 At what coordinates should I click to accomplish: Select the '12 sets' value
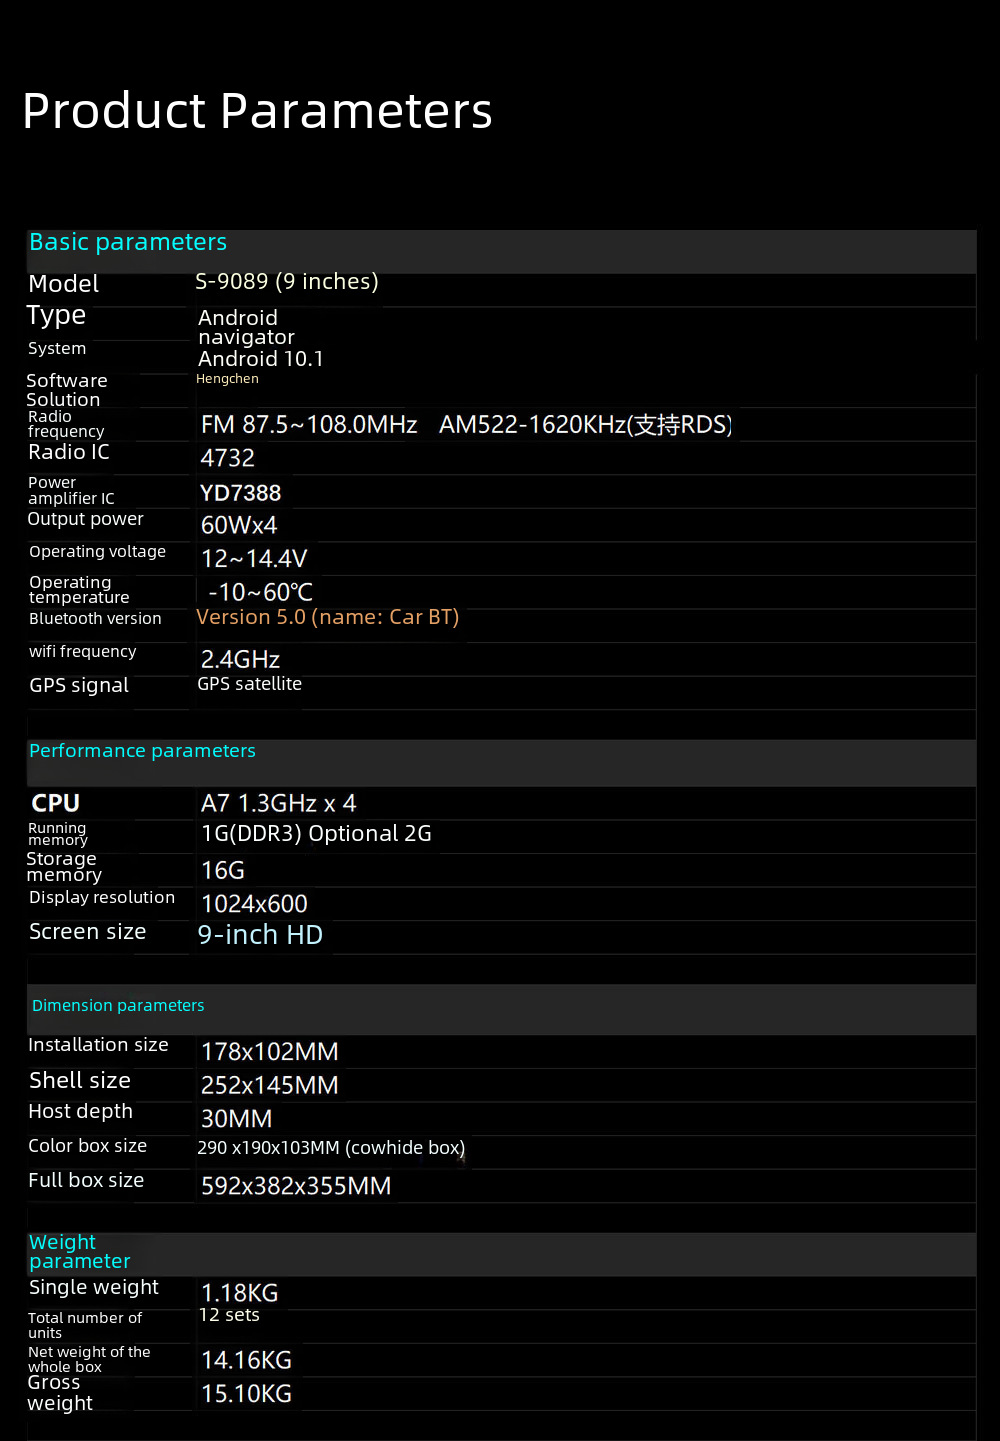229,1315
